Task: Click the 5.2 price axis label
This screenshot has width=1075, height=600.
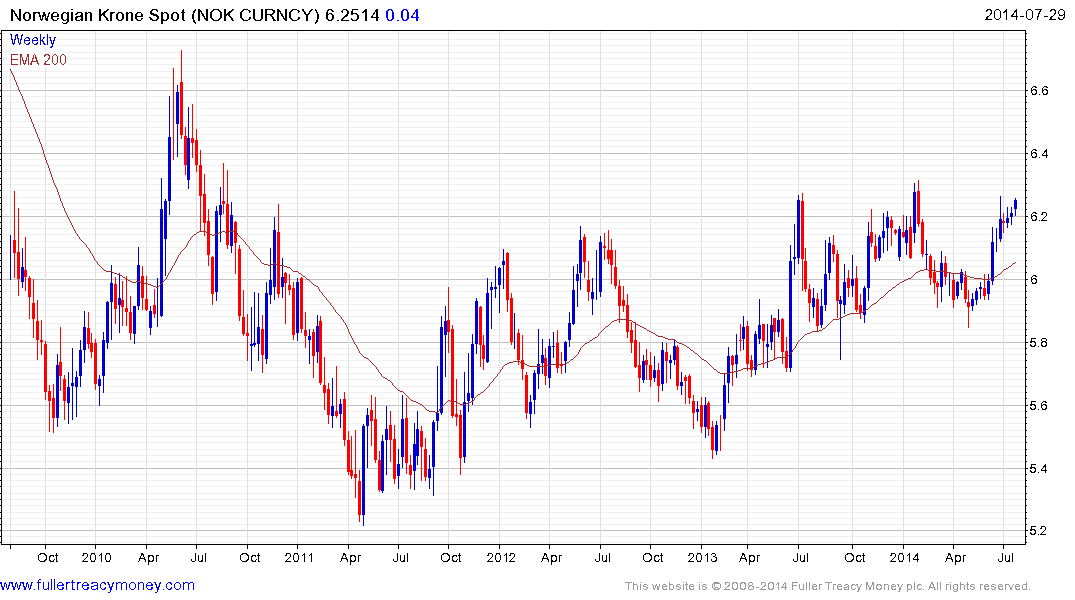Action: click(x=1039, y=531)
